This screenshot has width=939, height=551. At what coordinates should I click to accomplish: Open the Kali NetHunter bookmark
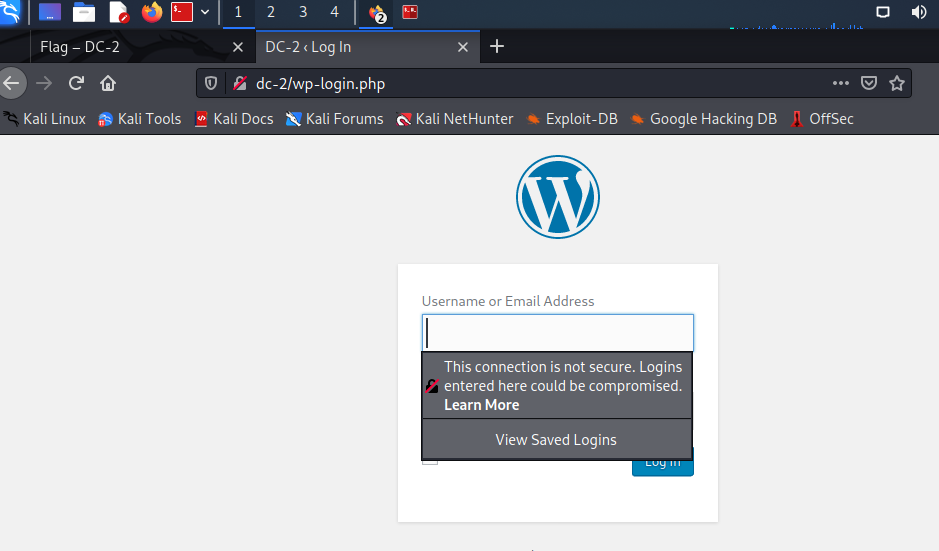tap(455, 119)
